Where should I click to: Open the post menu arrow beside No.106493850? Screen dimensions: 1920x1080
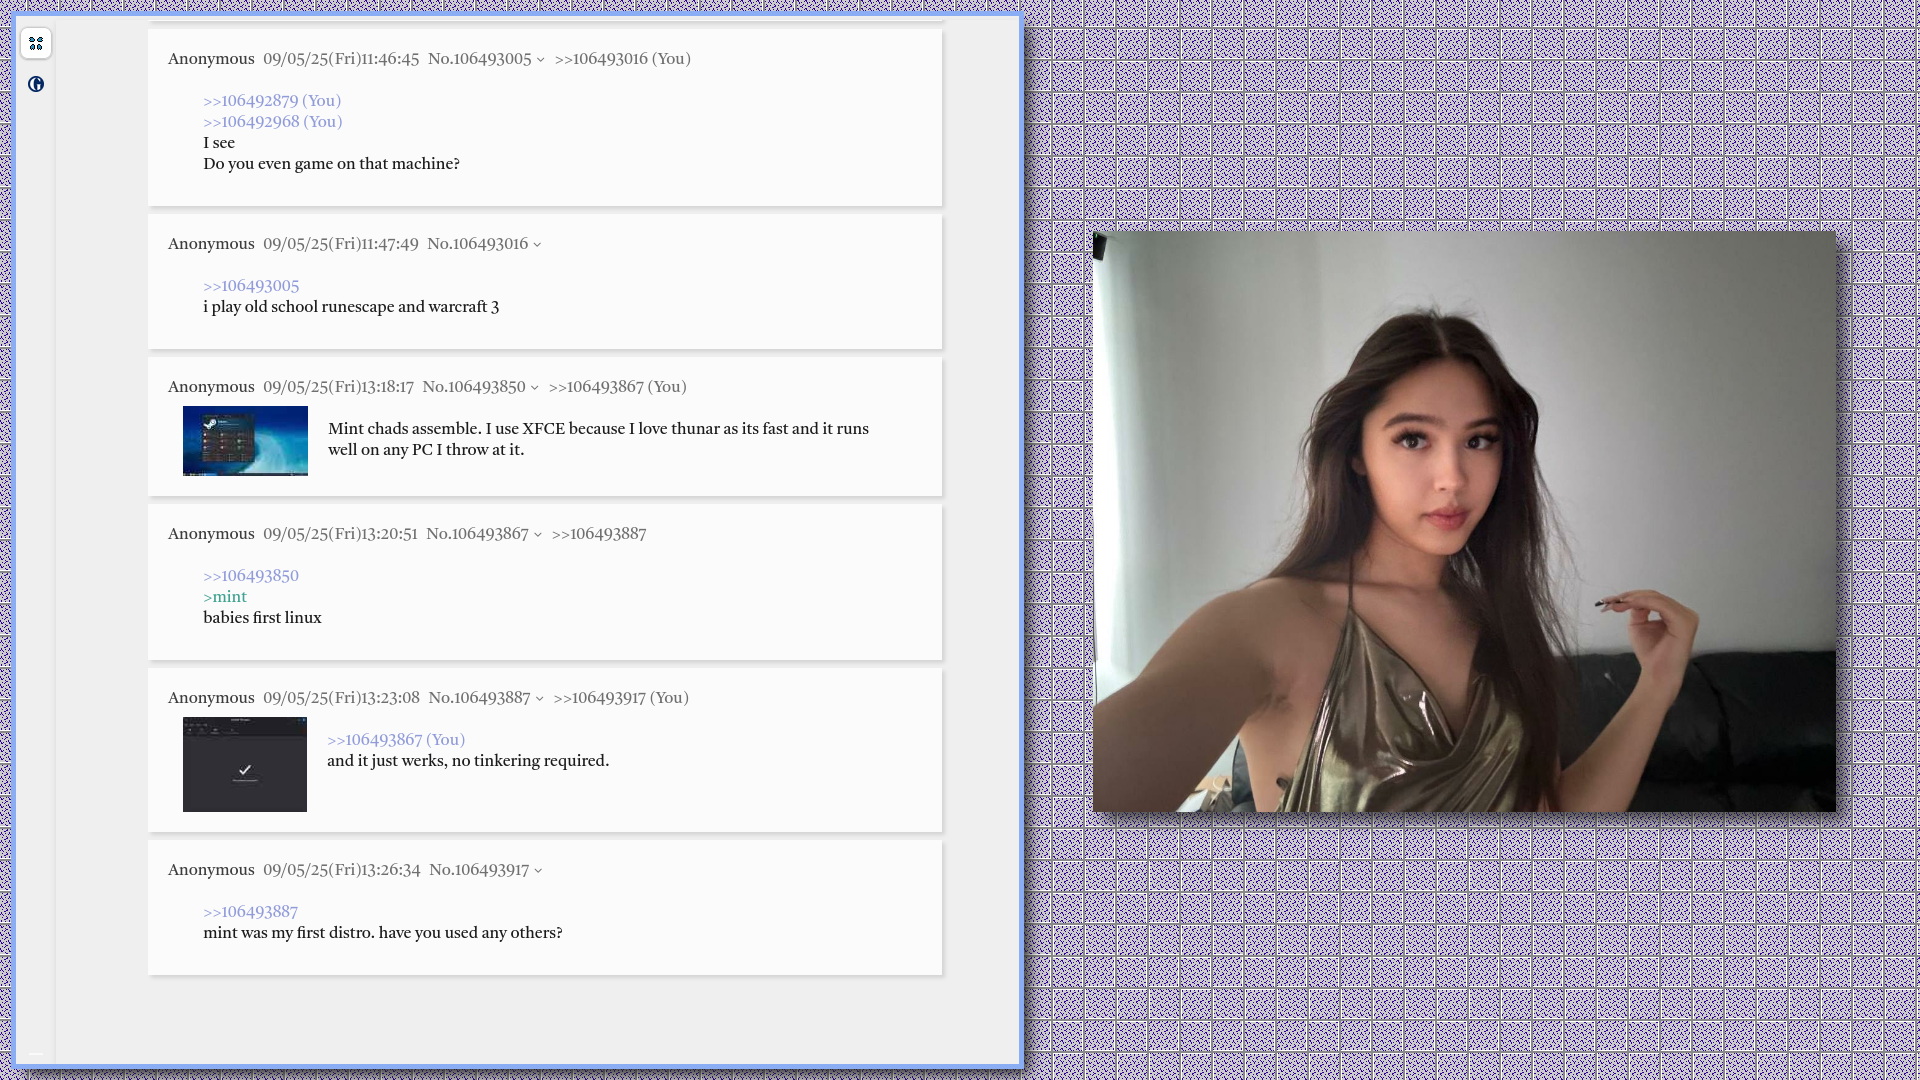click(x=535, y=388)
